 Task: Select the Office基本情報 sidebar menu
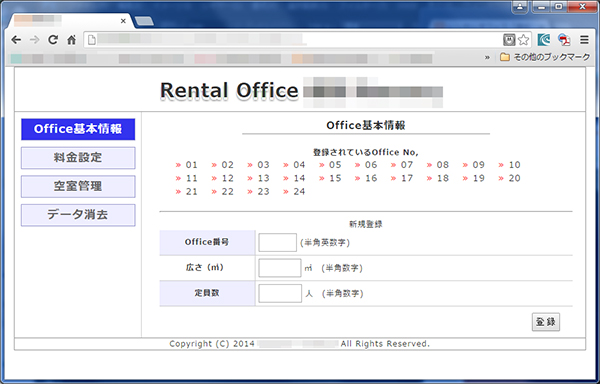tap(78, 129)
